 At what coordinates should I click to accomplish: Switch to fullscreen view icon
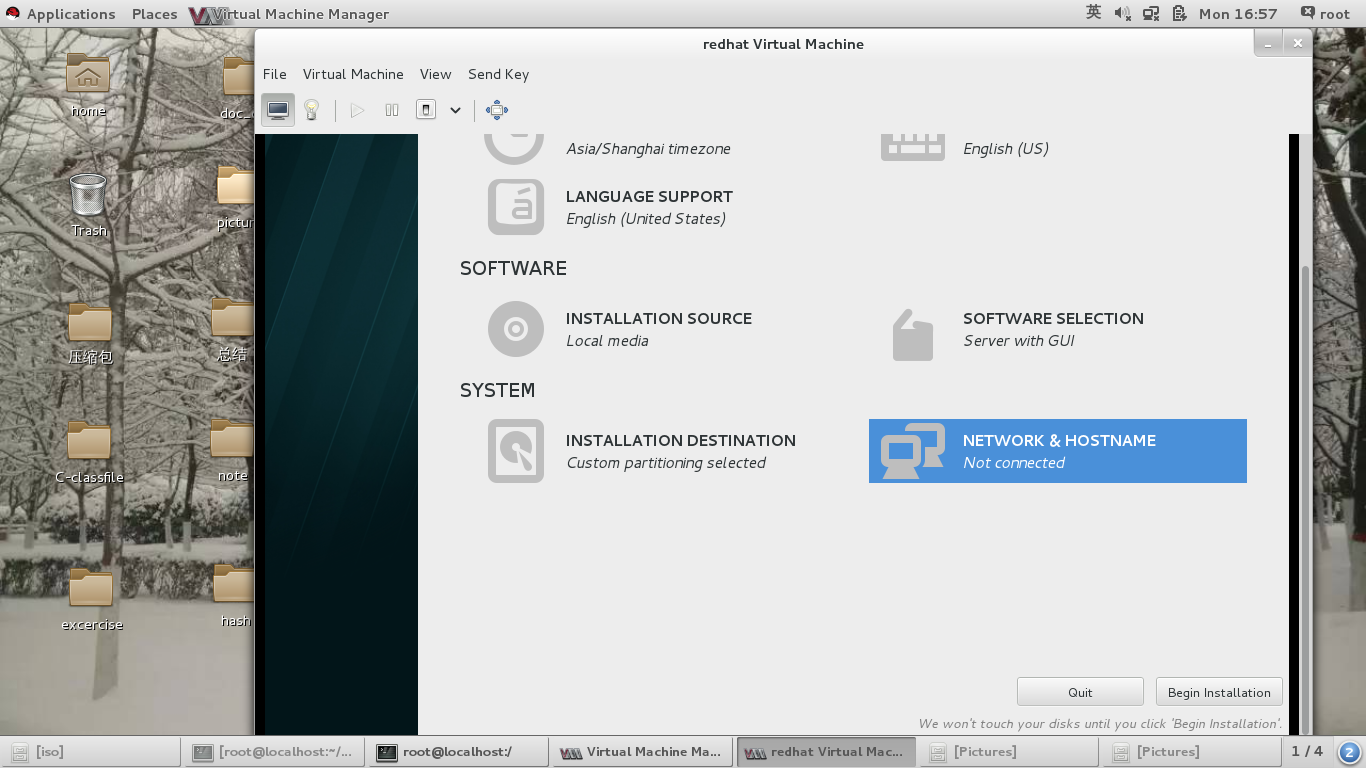[x=497, y=110]
